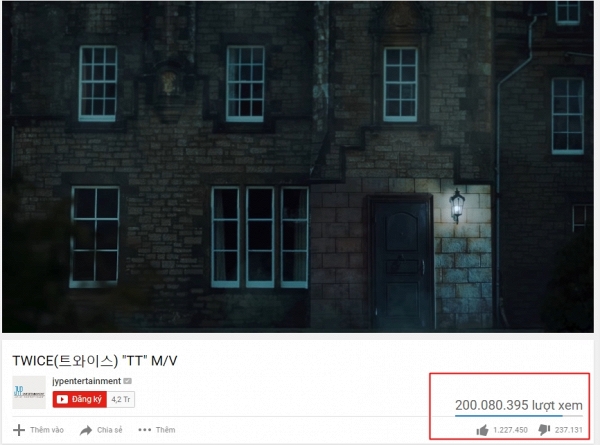Open the jypentertainment channel avatar
600x445 pixels.
pos(29,392)
